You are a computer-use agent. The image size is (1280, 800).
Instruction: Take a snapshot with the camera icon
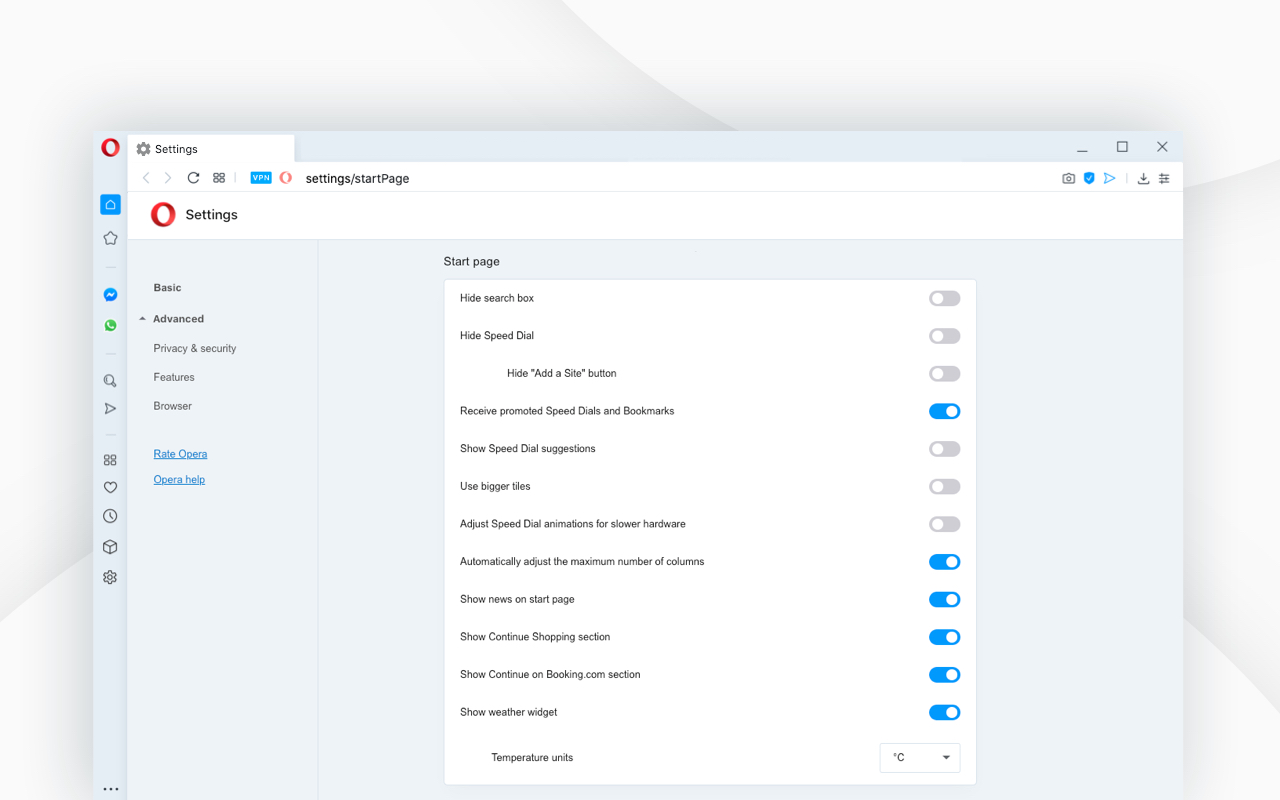tap(1068, 178)
